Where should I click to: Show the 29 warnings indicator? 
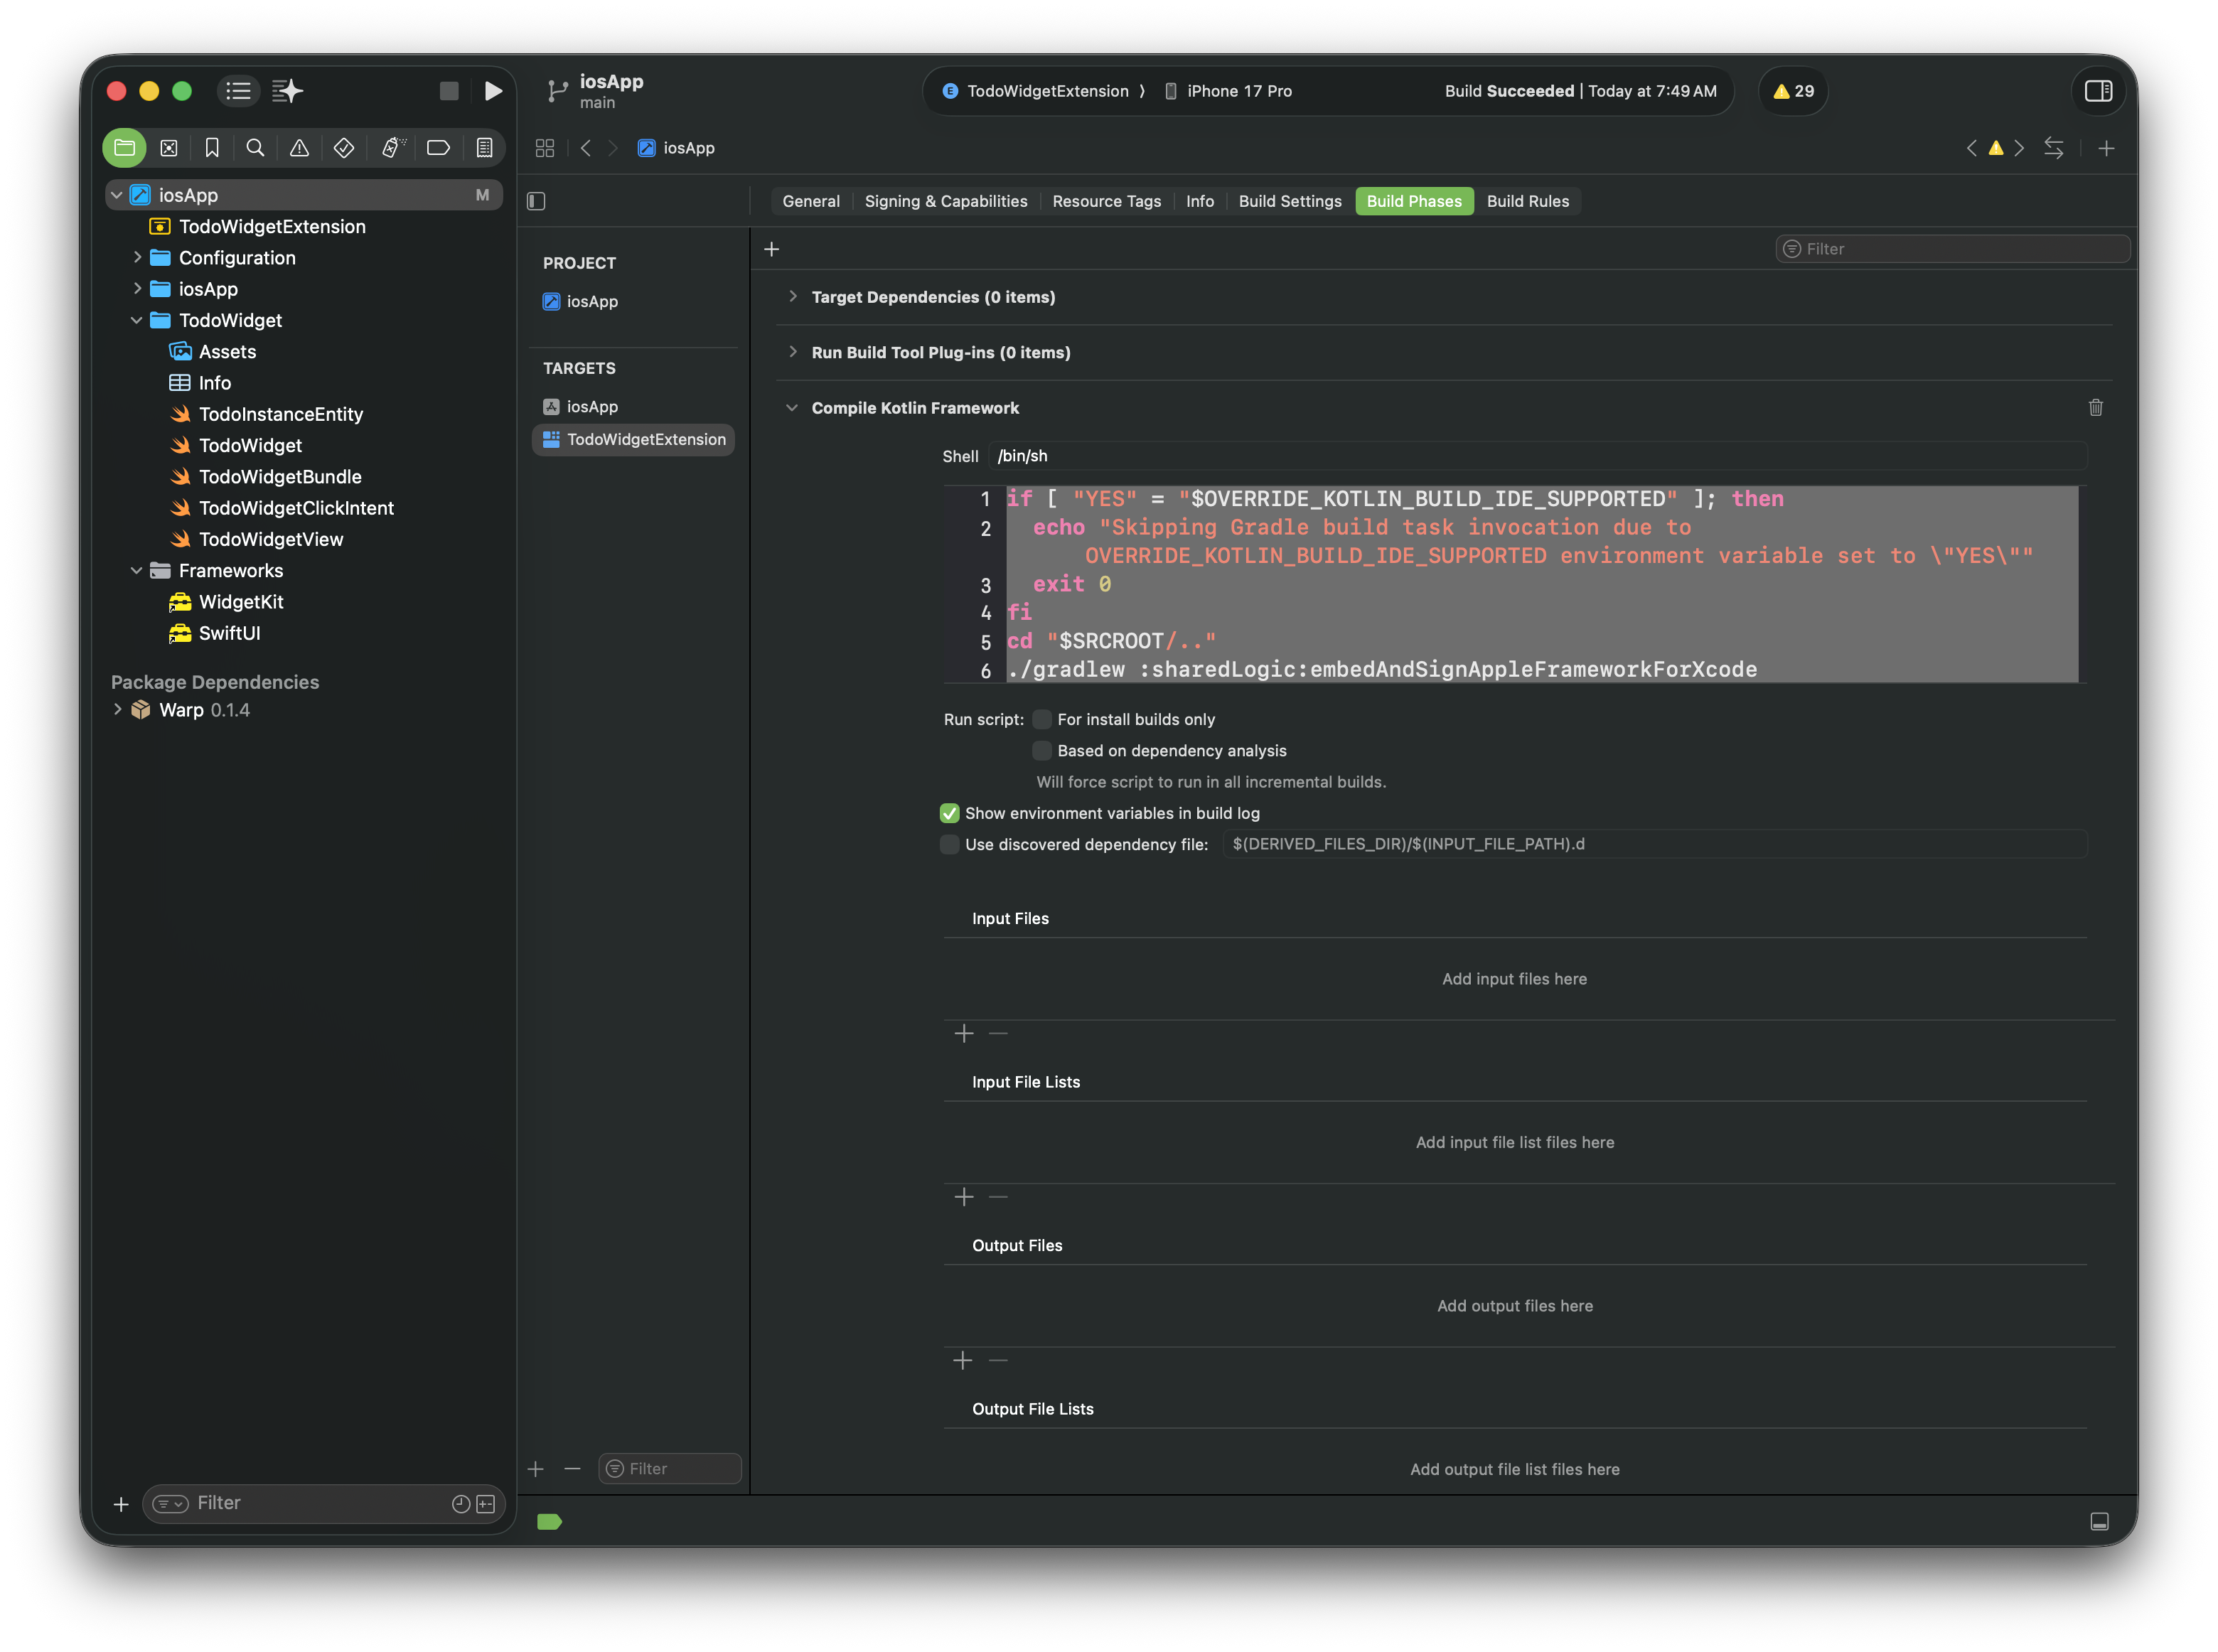1793,91
